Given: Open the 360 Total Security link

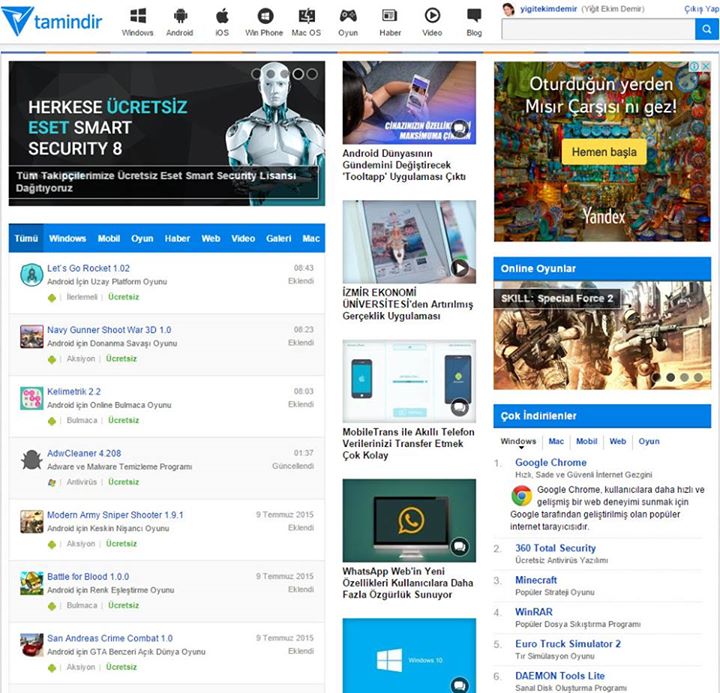Looking at the screenshot, I should pyautogui.click(x=556, y=548).
